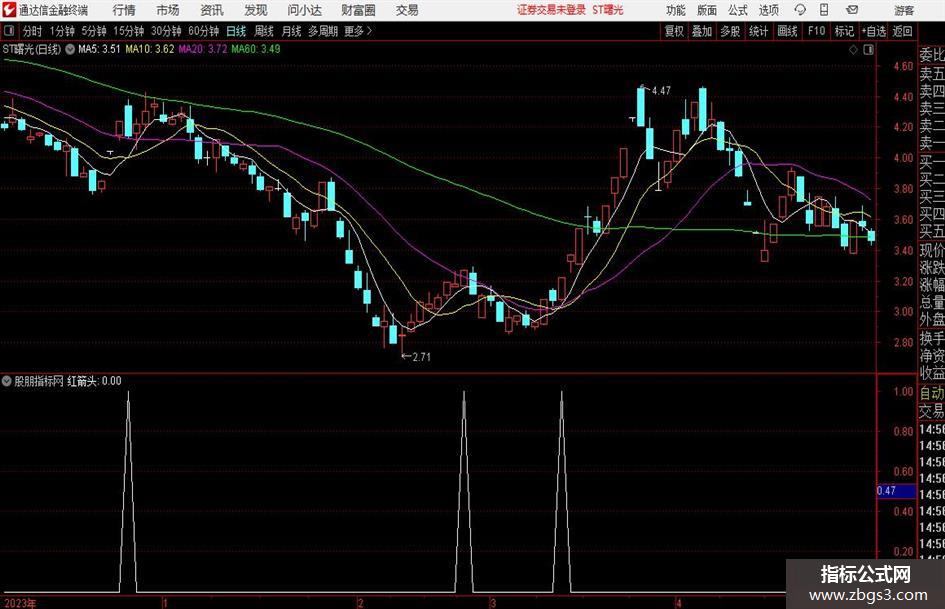Toggle the left panel icon beside 分时
Viewport: 945px width, 609px height.
click(x=9, y=31)
